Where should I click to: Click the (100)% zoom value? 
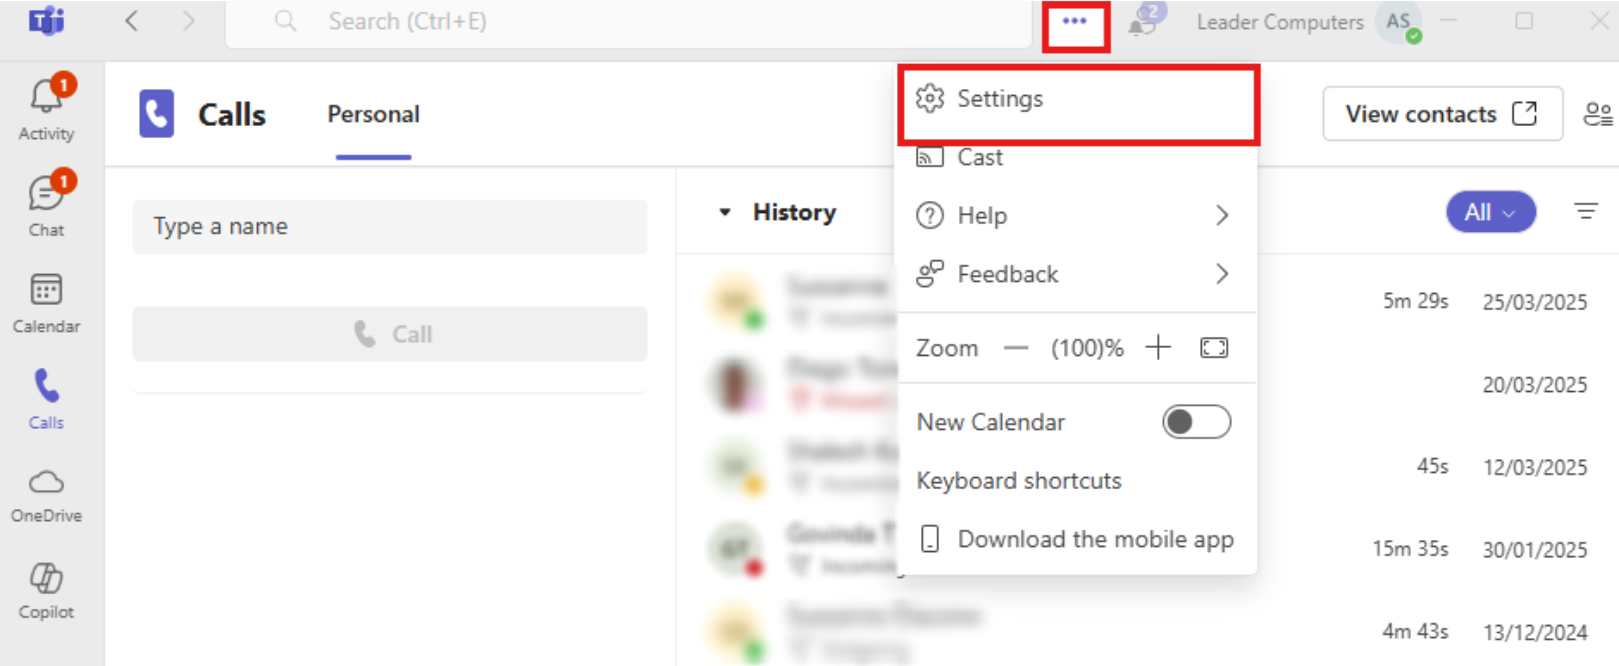pyautogui.click(x=1087, y=348)
